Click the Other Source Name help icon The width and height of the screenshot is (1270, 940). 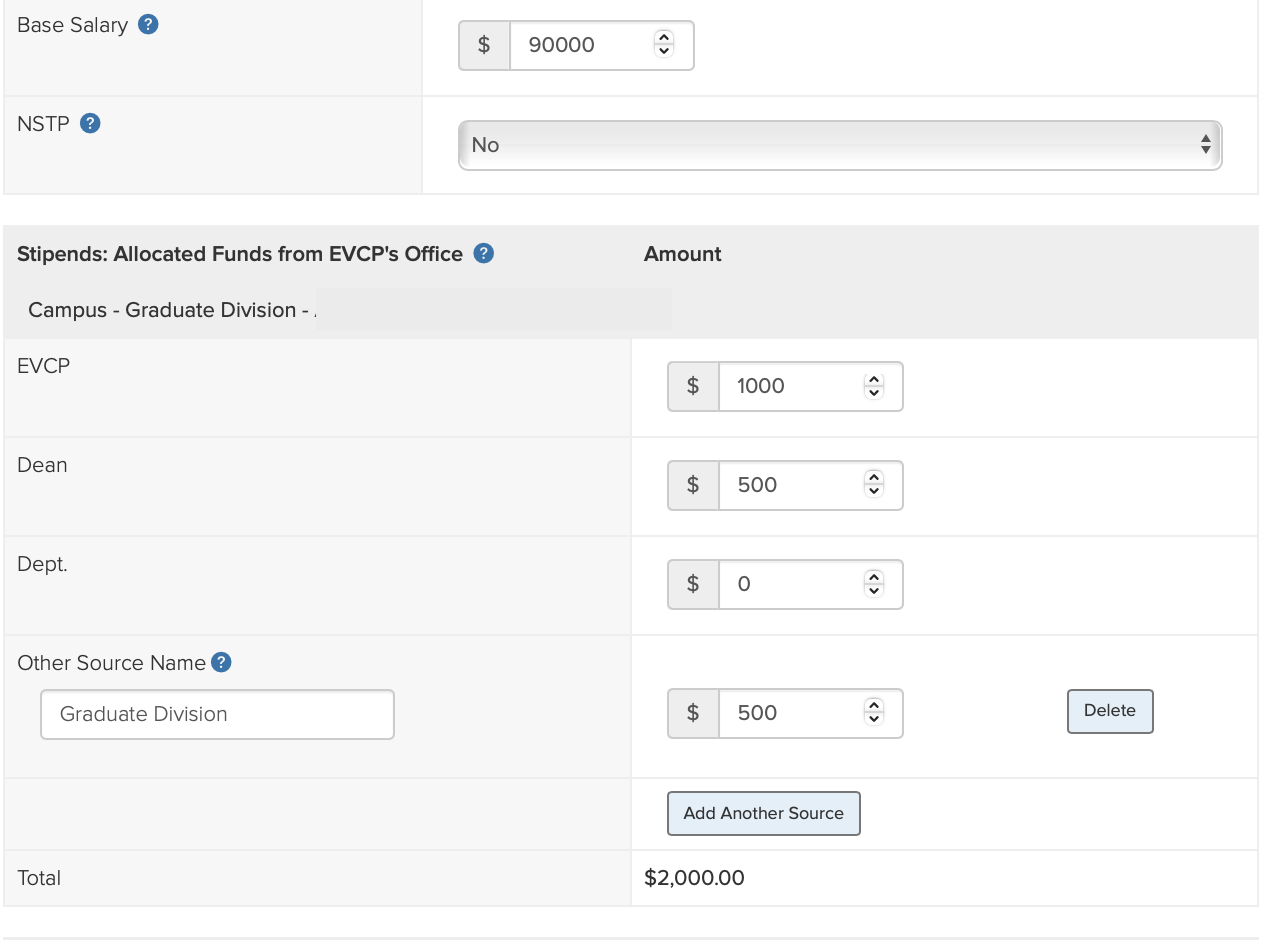click(x=222, y=662)
